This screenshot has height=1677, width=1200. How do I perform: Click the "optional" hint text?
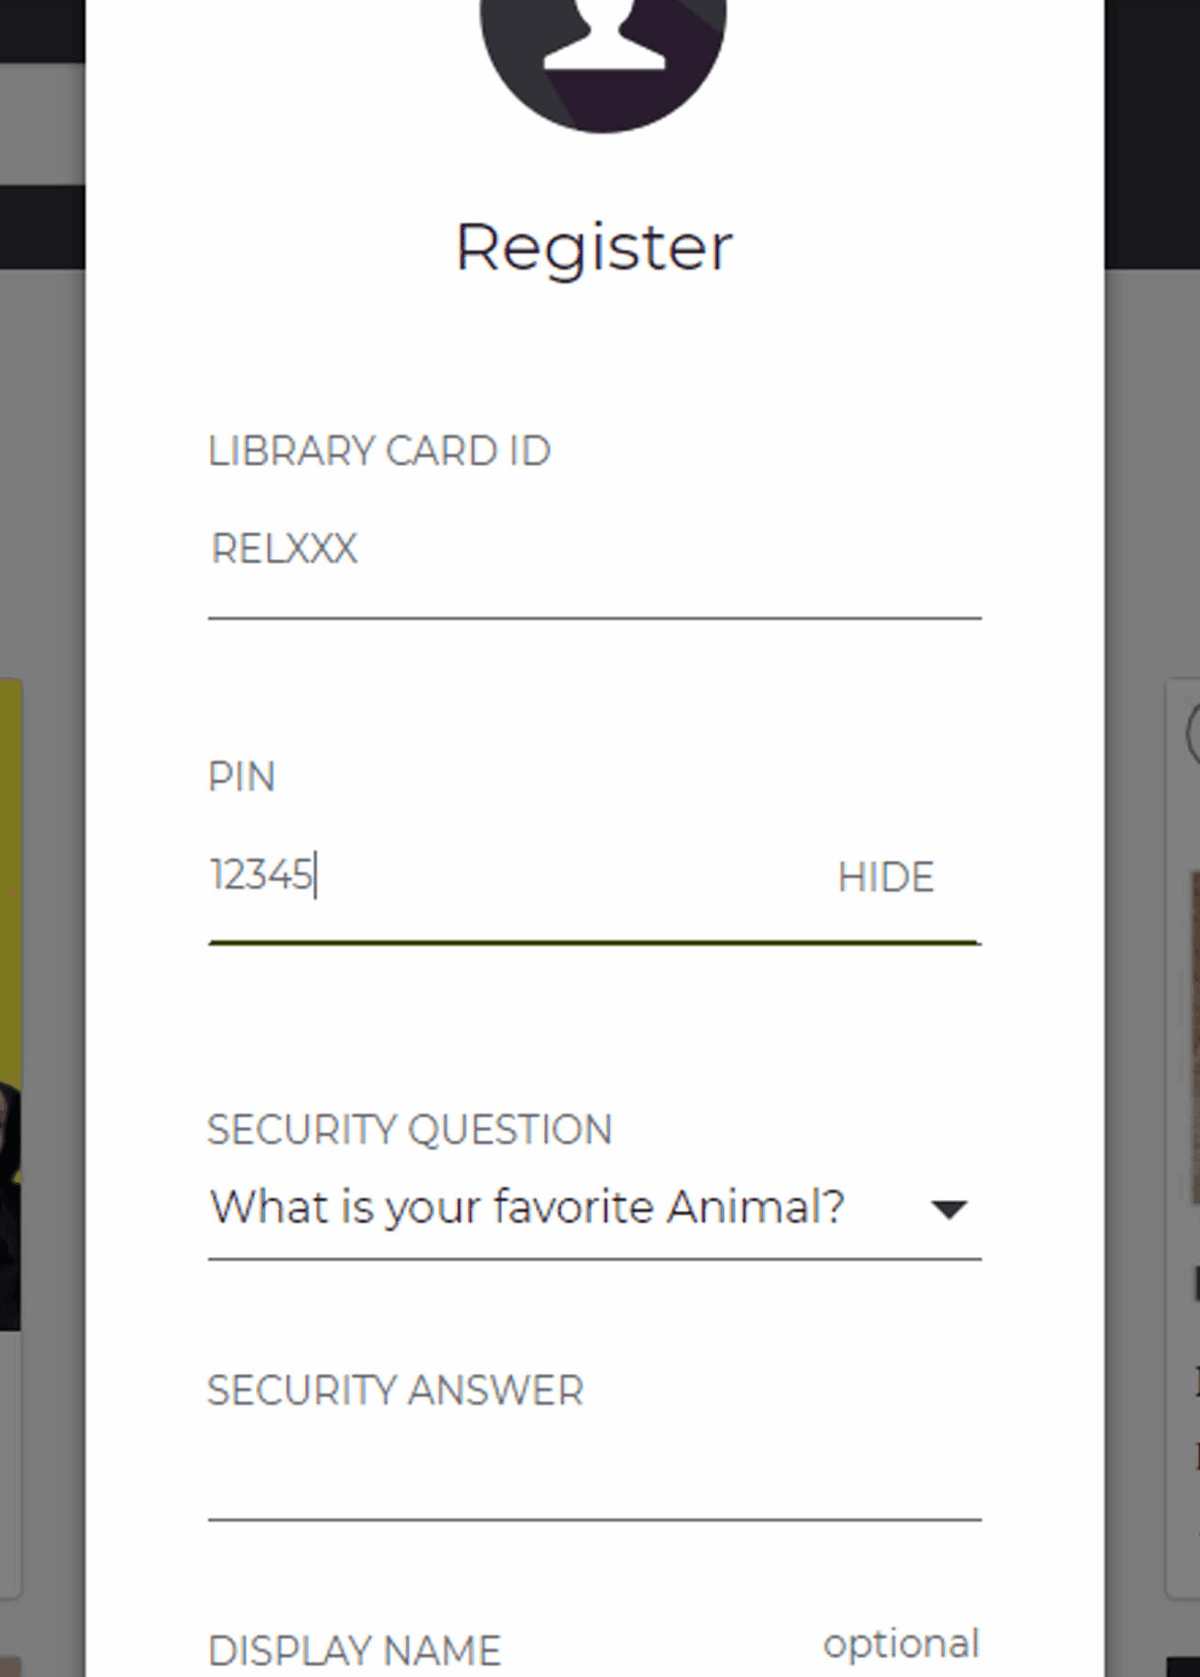[900, 1644]
